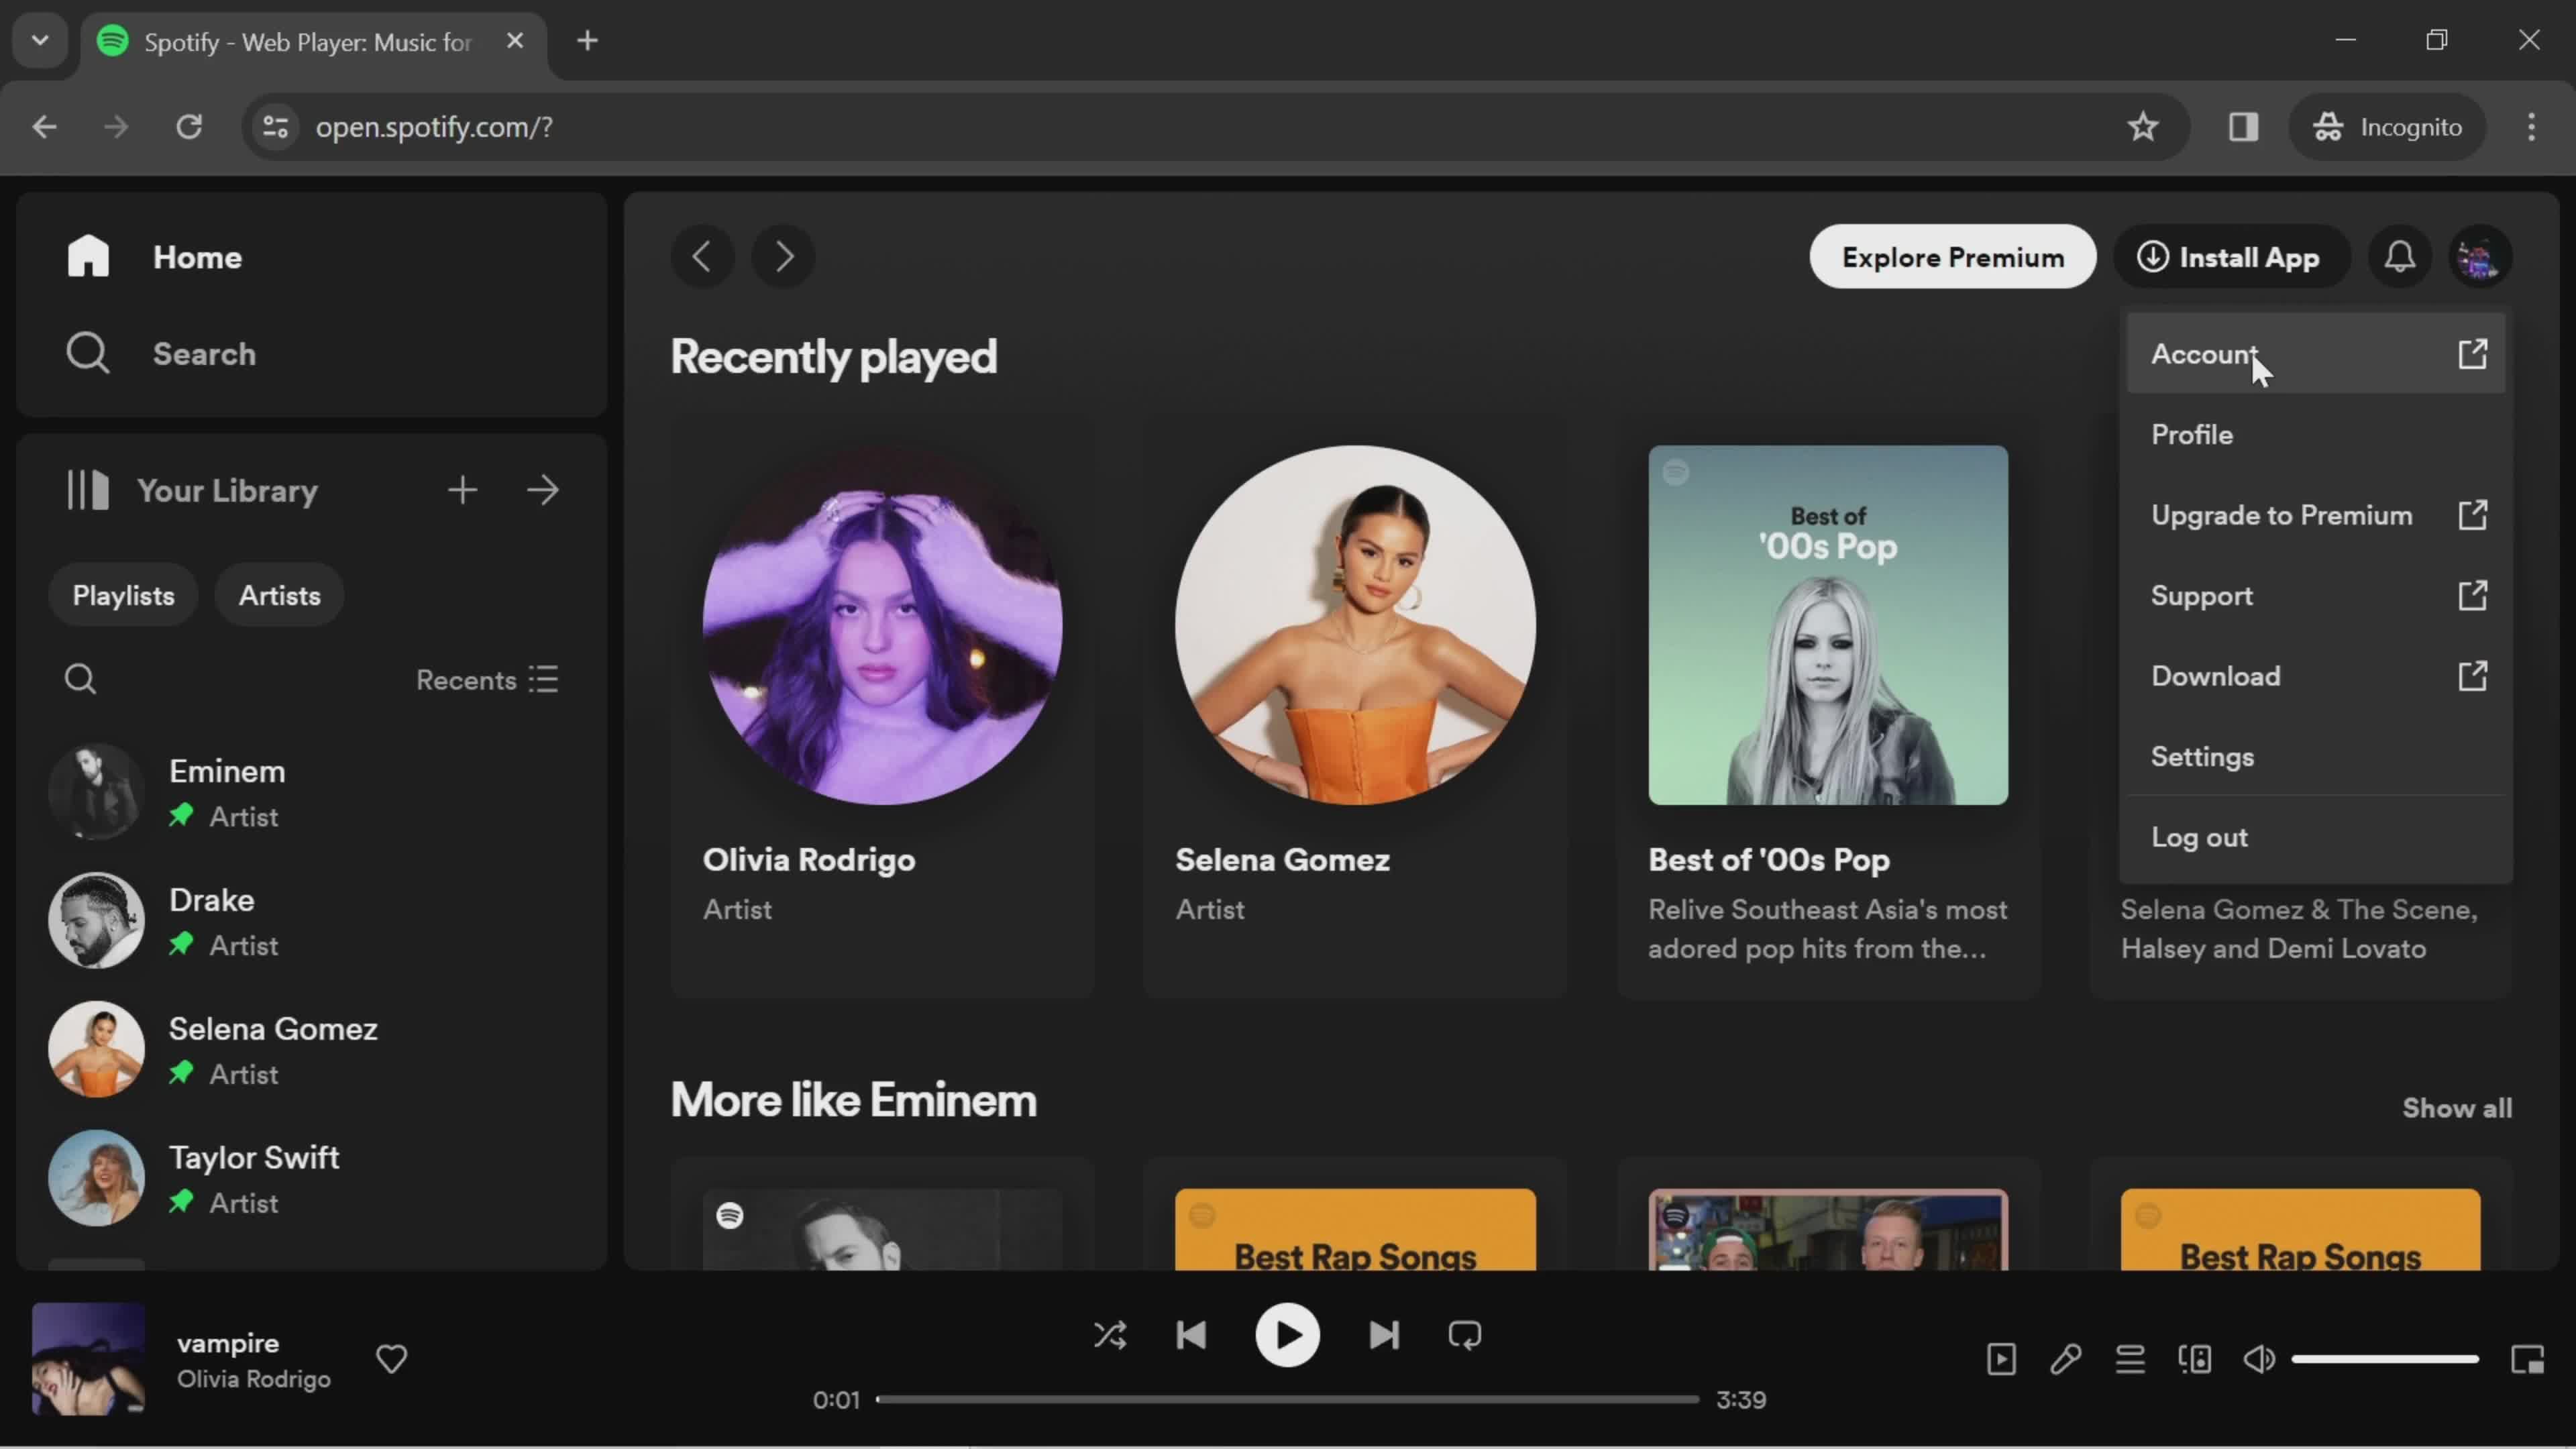Go to Home in the sidebar
Viewport: 2576px width, 1449px height.
pos(155,257)
